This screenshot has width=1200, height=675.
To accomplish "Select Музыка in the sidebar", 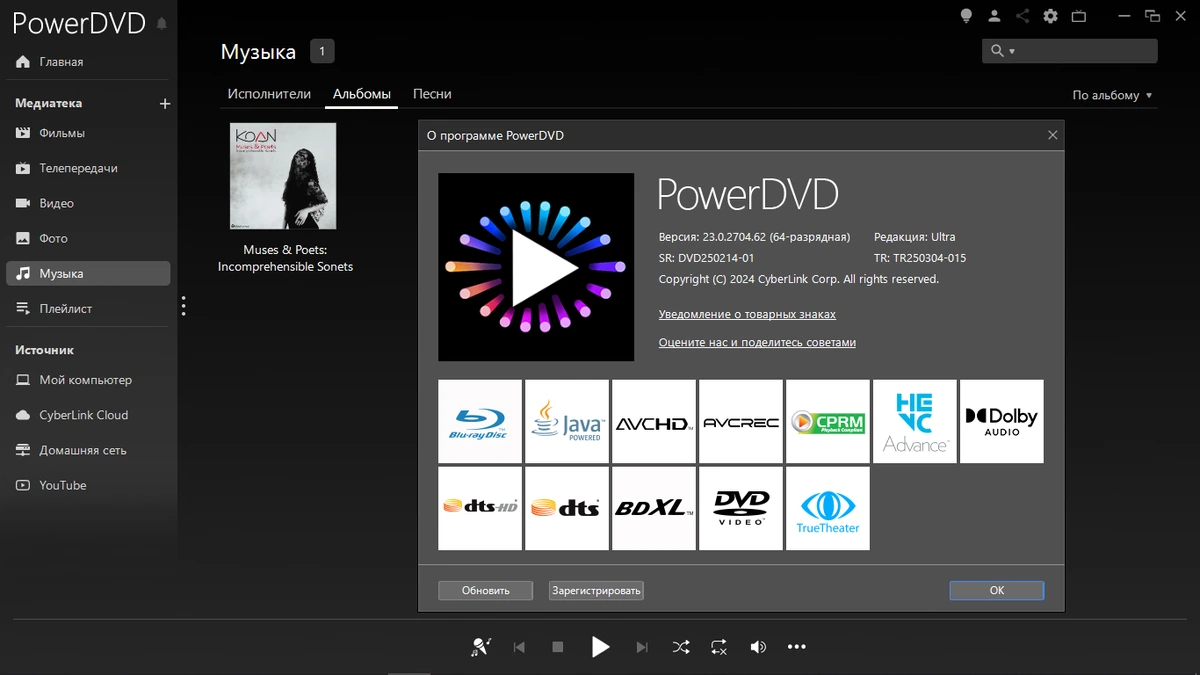I will point(90,273).
